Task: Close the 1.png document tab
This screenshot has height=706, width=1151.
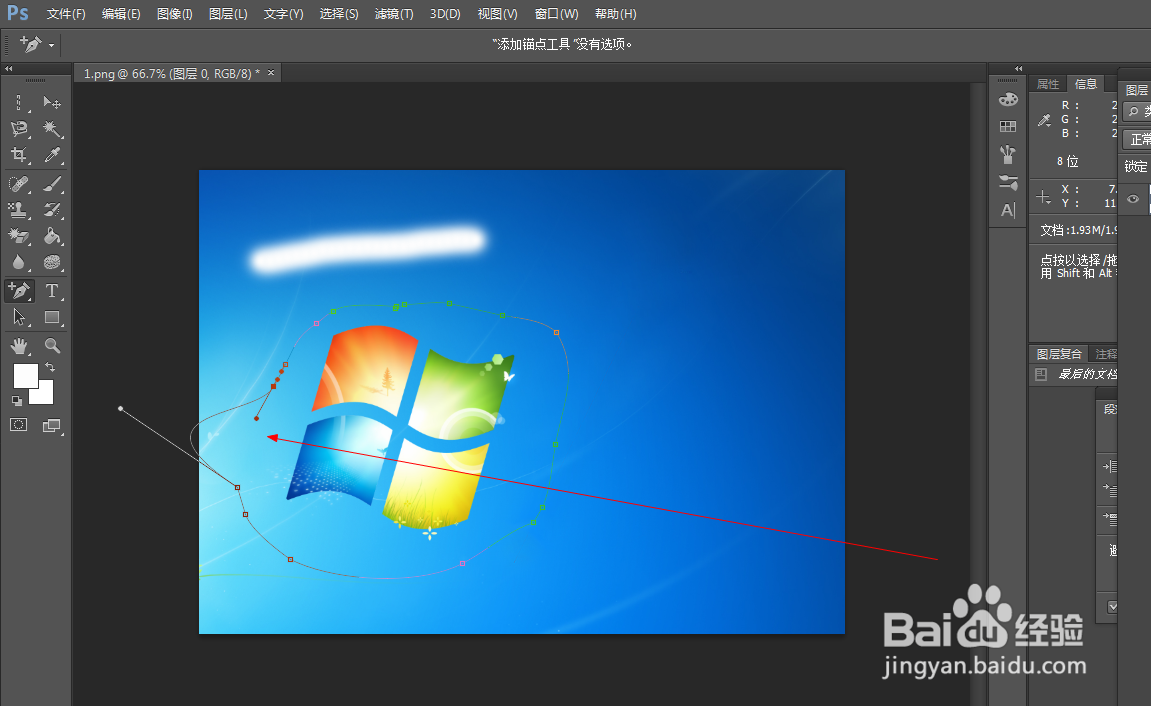Action: tap(271, 73)
